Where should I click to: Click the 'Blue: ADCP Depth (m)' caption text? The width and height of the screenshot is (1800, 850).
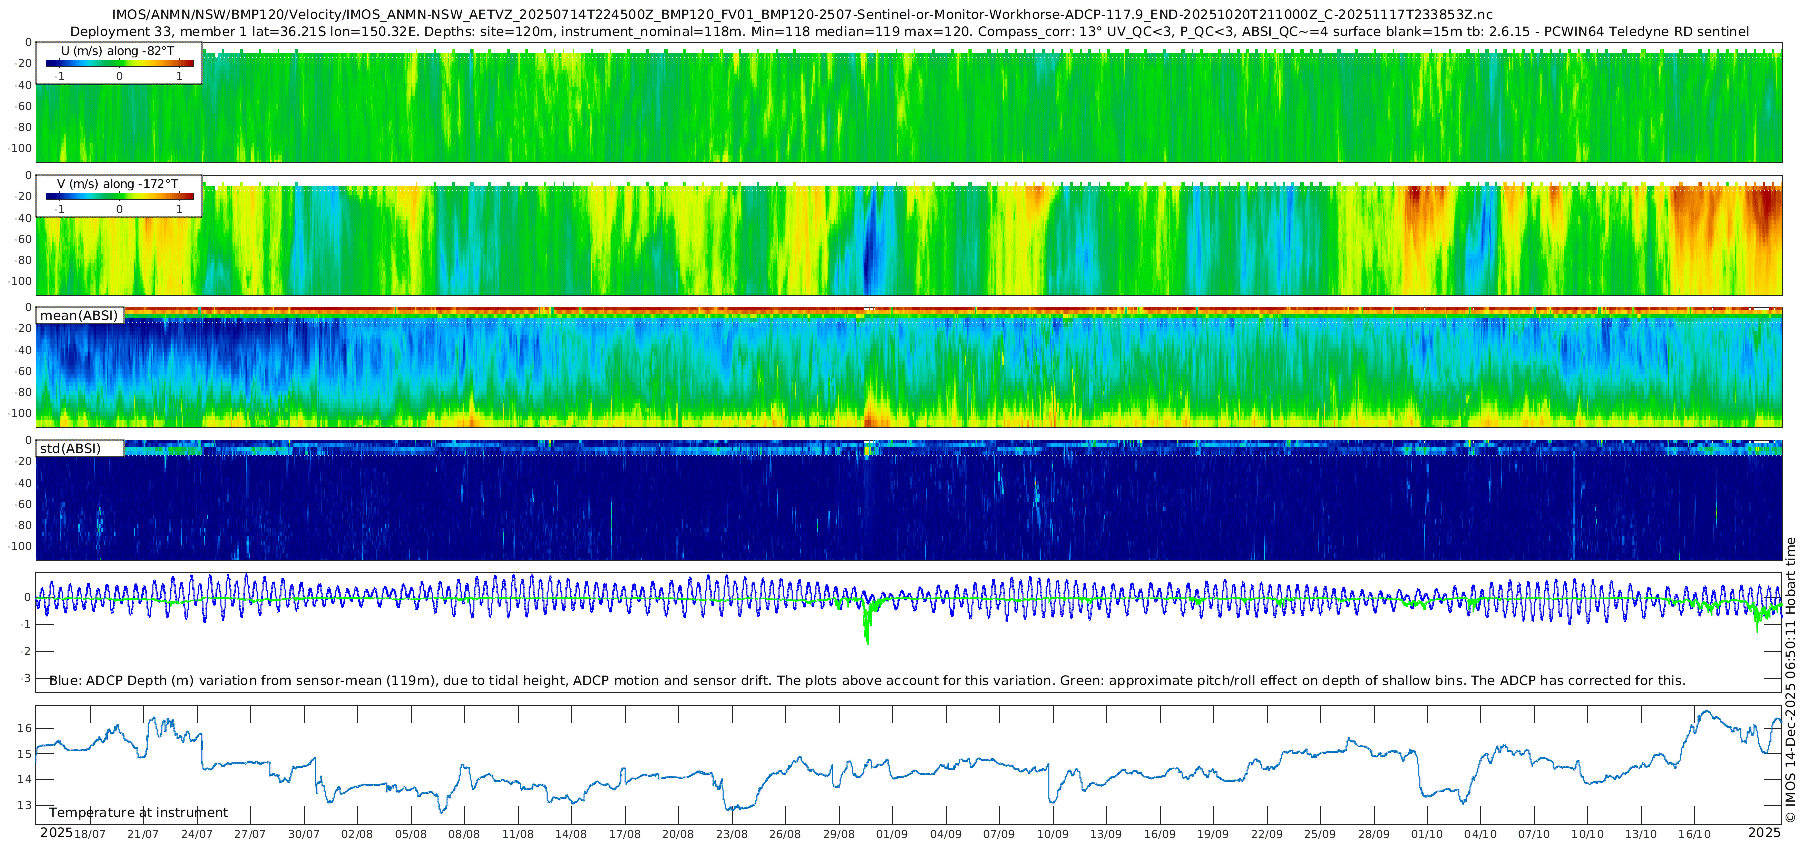[867, 681]
